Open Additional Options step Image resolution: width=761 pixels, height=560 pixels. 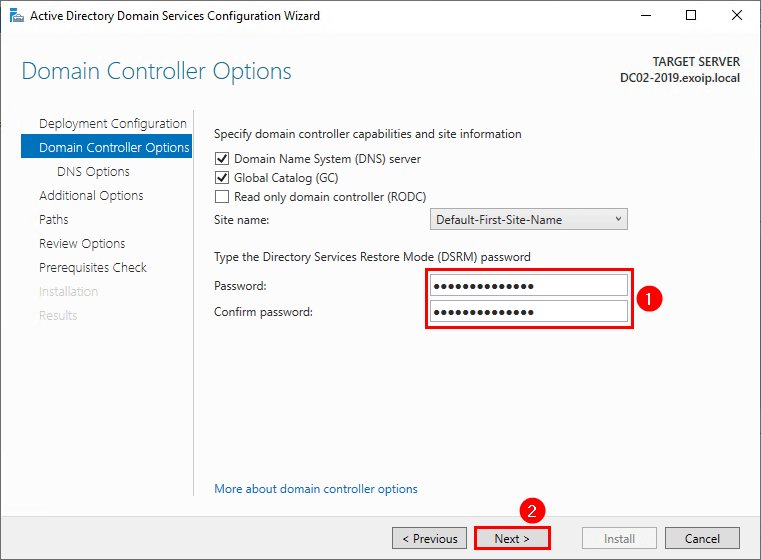coord(91,196)
